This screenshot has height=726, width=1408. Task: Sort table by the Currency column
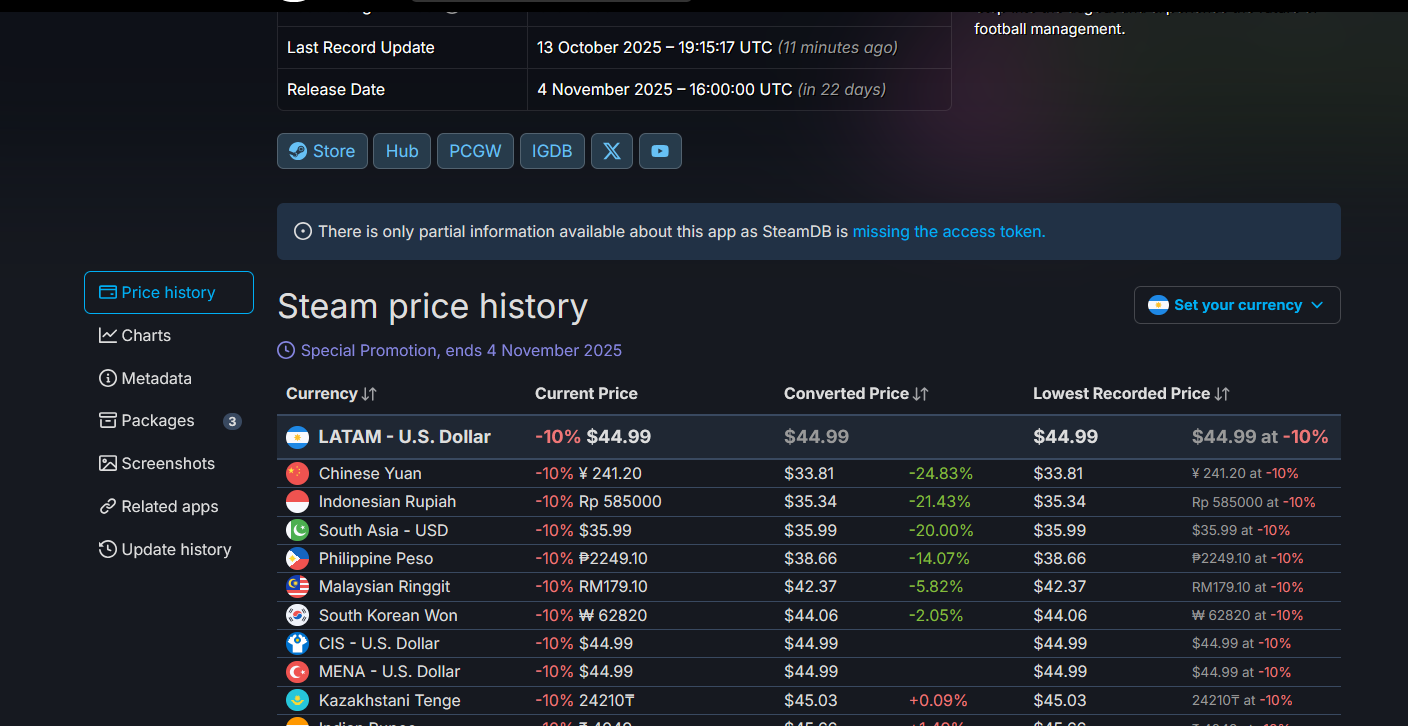pos(331,393)
